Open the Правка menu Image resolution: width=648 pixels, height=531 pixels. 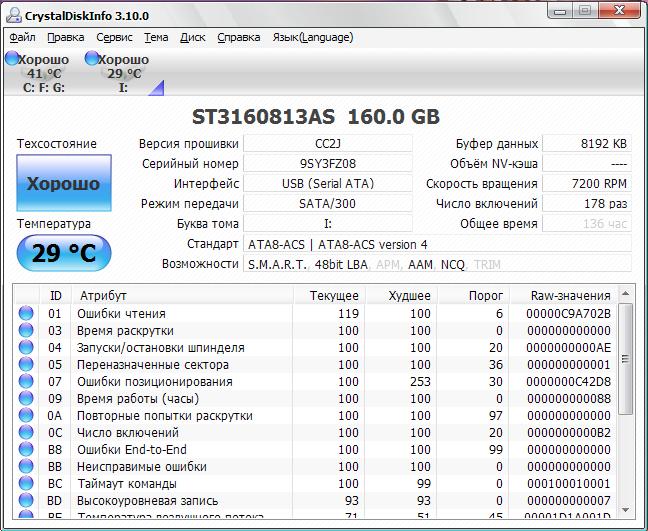[66, 38]
